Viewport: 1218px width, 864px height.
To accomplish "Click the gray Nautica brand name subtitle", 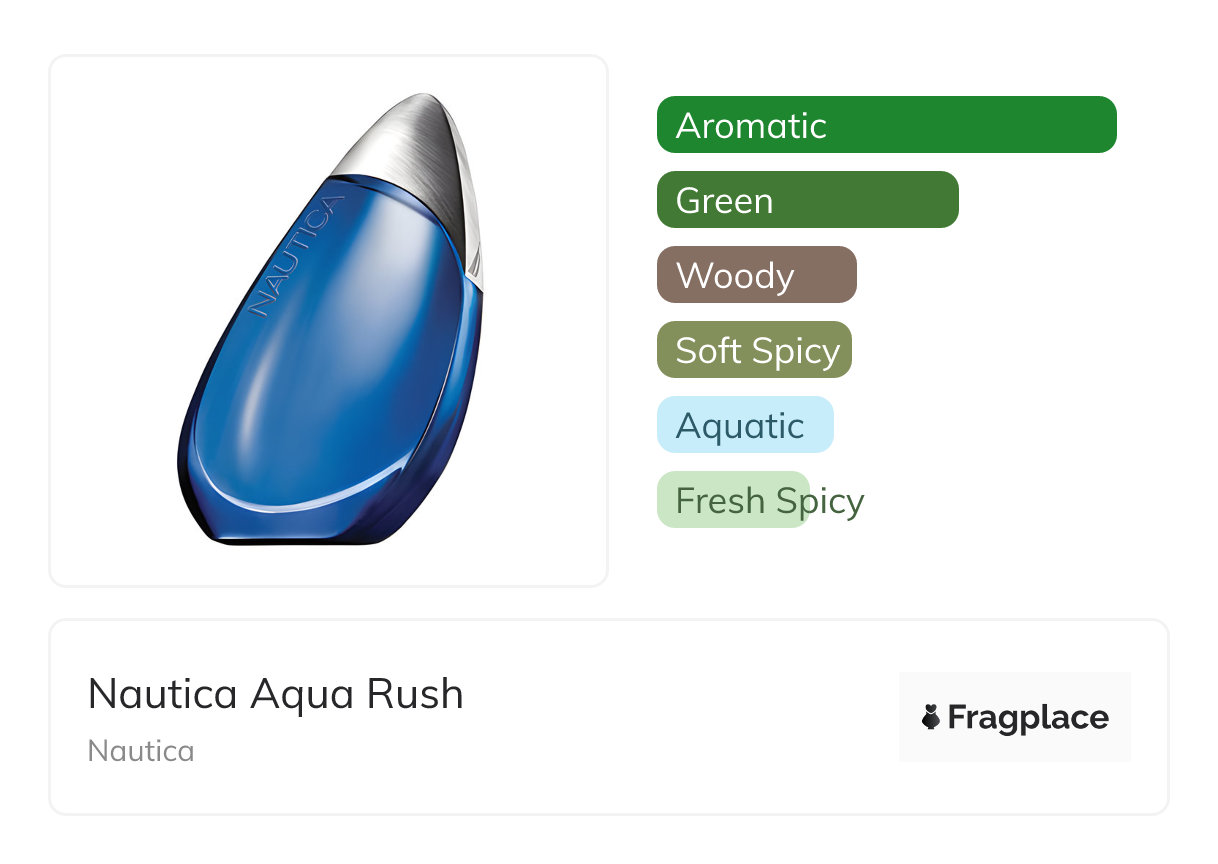I will point(141,751).
